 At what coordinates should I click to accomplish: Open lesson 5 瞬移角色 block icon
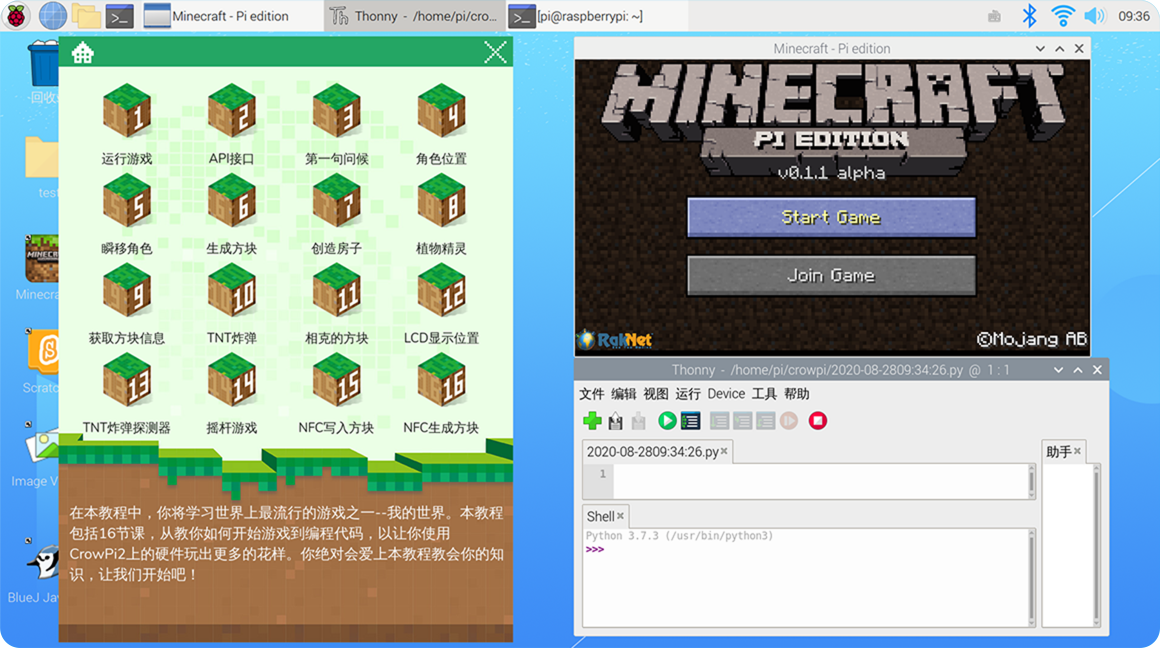pyautogui.click(x=127, y=200)
